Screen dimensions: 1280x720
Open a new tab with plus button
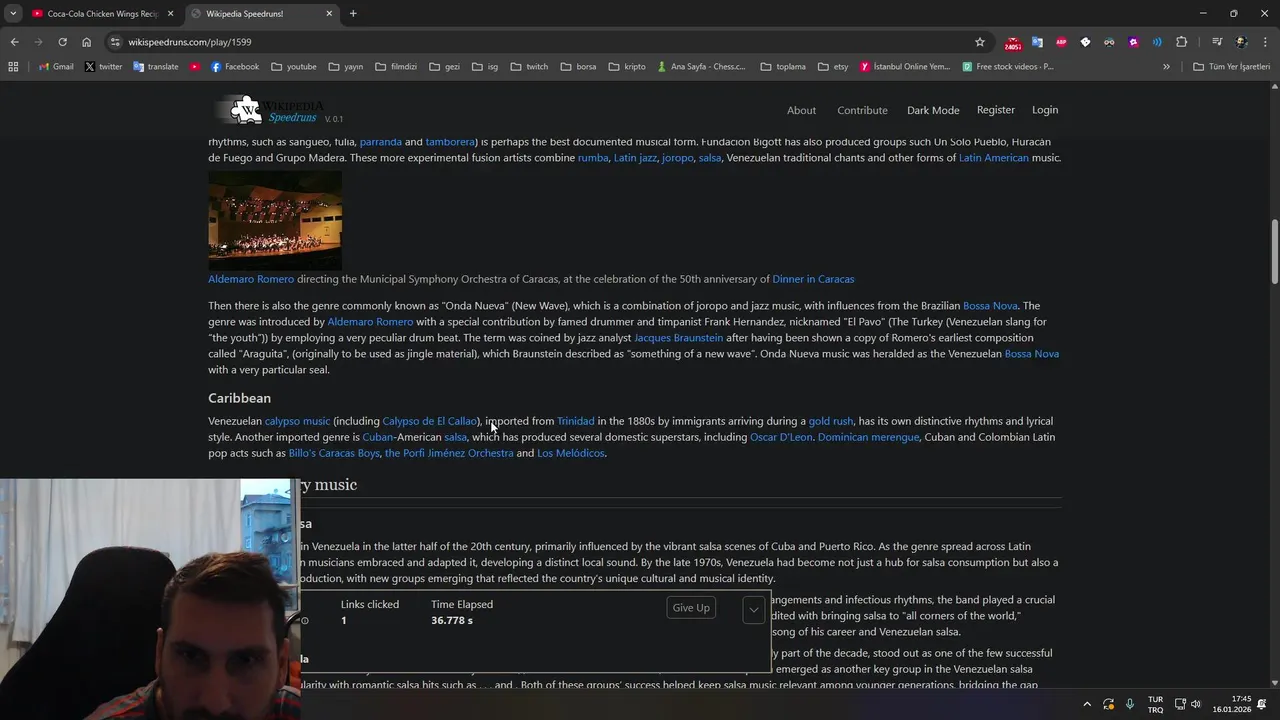pos(353,14)
